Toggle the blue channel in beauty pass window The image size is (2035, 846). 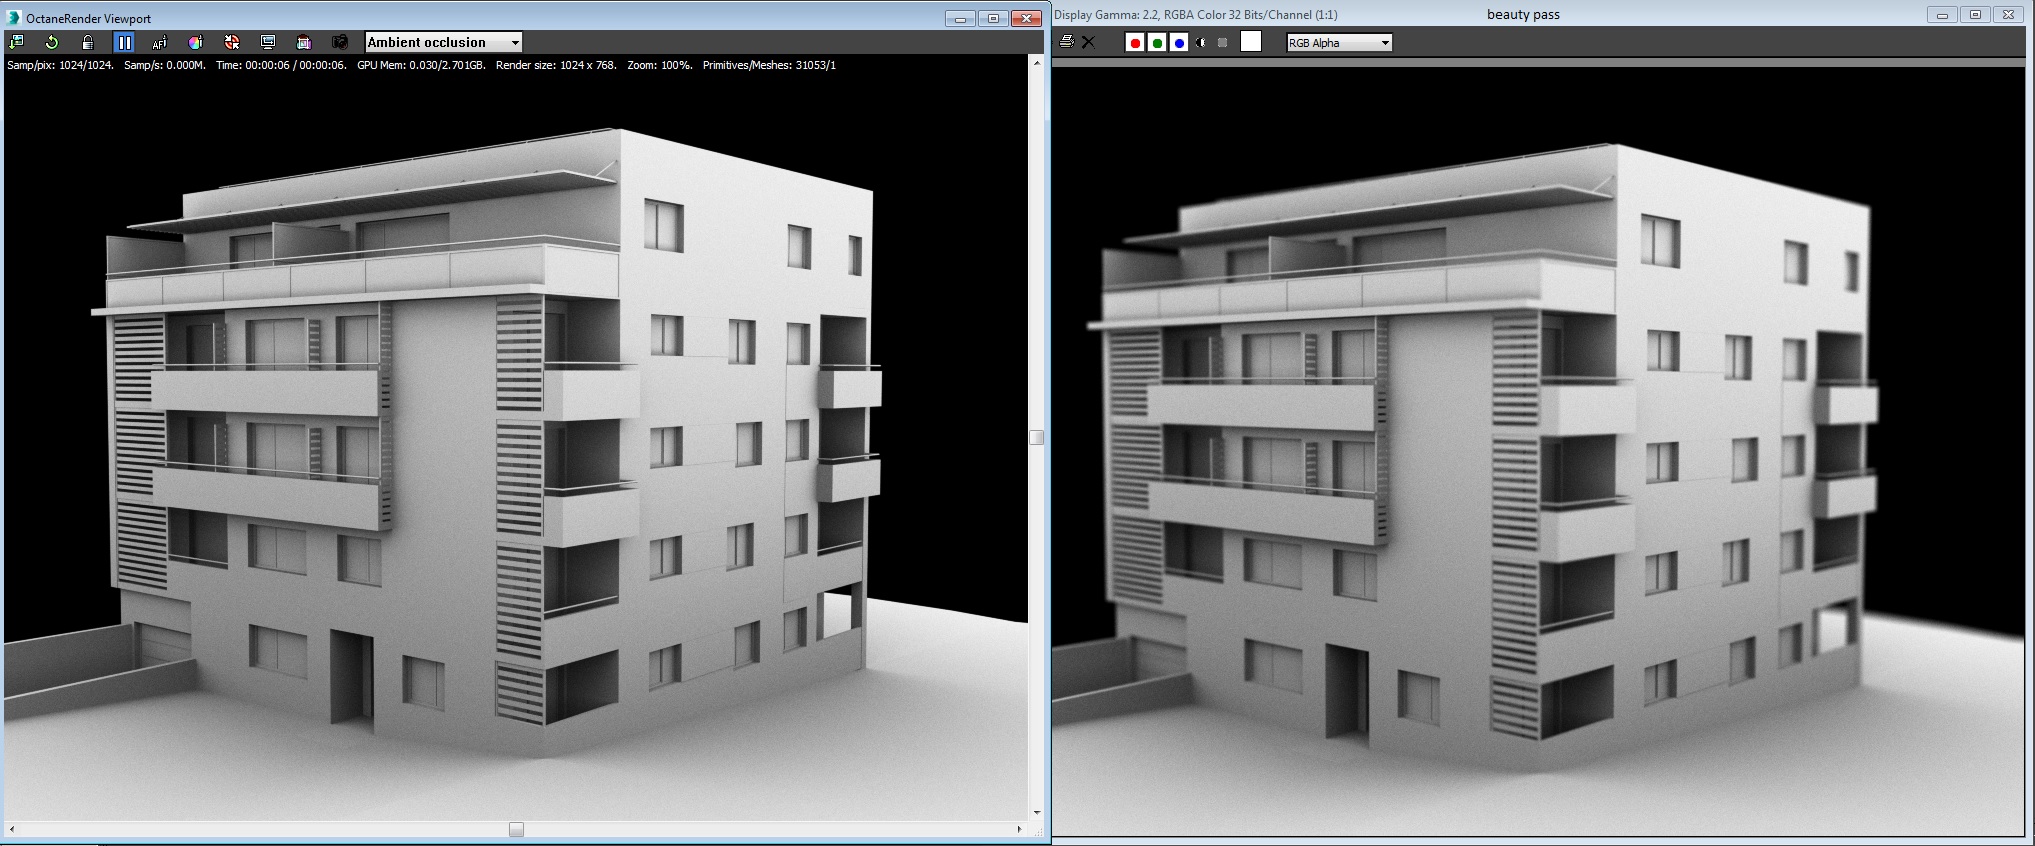(x=1179, y=42)
